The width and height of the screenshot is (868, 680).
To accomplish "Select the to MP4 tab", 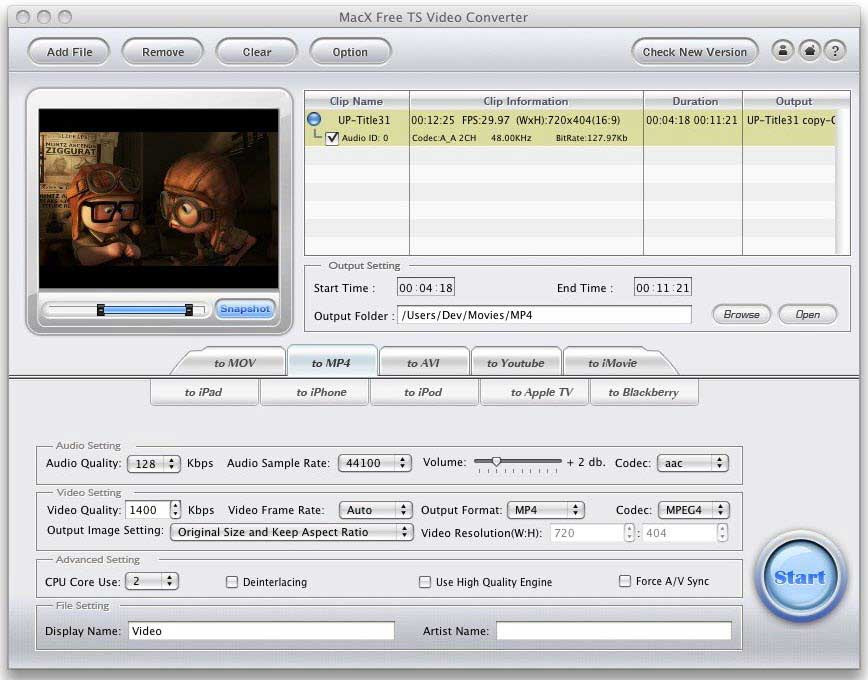I will click(331, 363).
